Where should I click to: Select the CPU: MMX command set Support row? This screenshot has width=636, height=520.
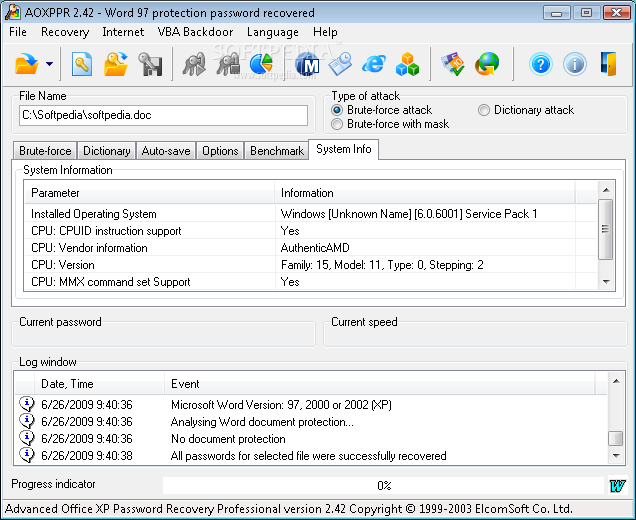click(311, 282)
